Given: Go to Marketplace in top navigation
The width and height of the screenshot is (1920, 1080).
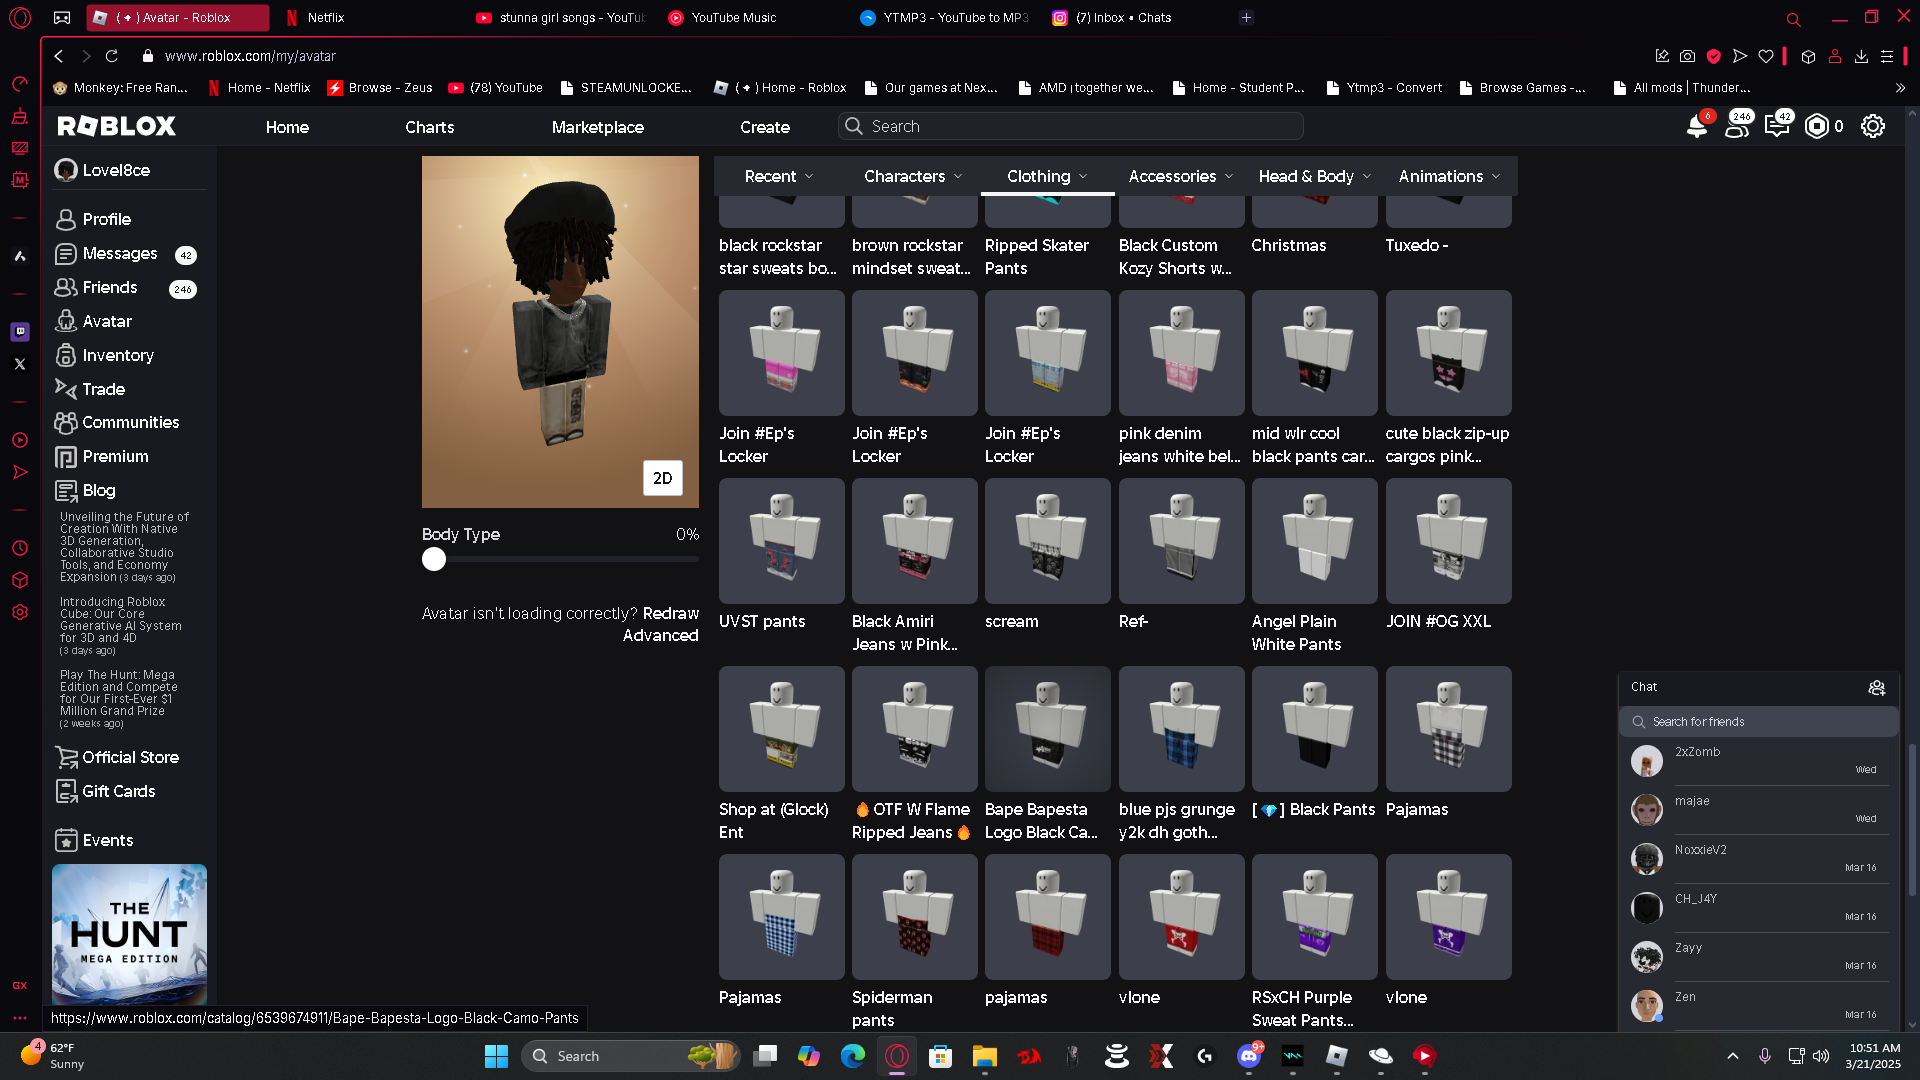Looking at the screenshot, I should [597, 127].
